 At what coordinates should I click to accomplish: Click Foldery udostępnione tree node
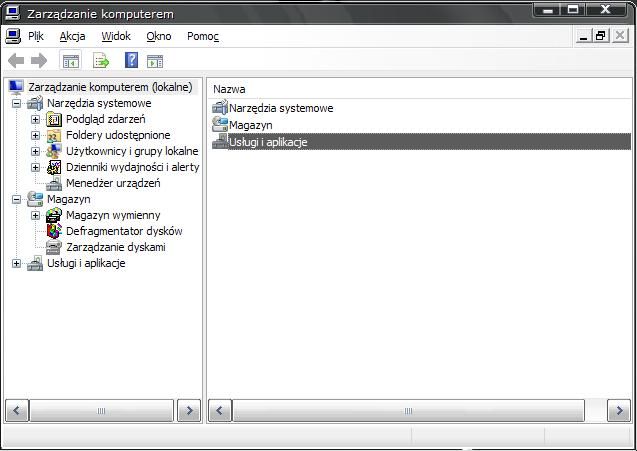pyautogui.click(x=117, y=135)
